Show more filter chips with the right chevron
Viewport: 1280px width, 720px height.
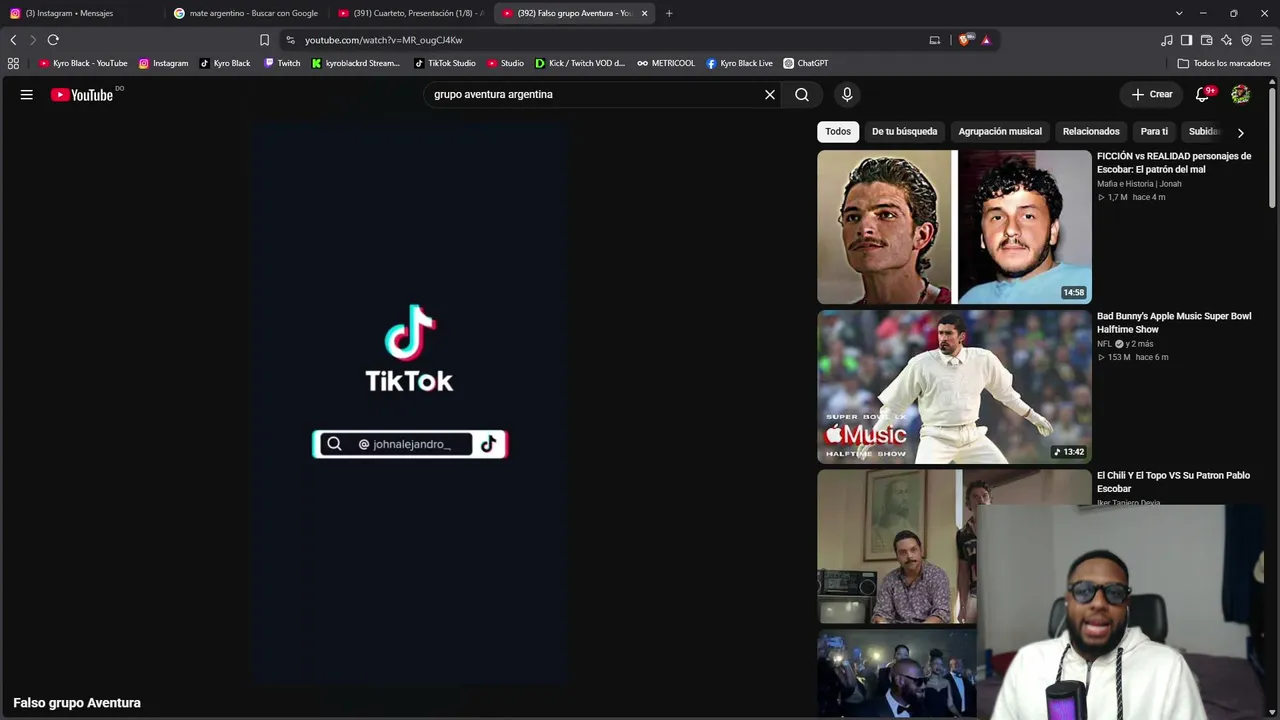click(1240, 132)
